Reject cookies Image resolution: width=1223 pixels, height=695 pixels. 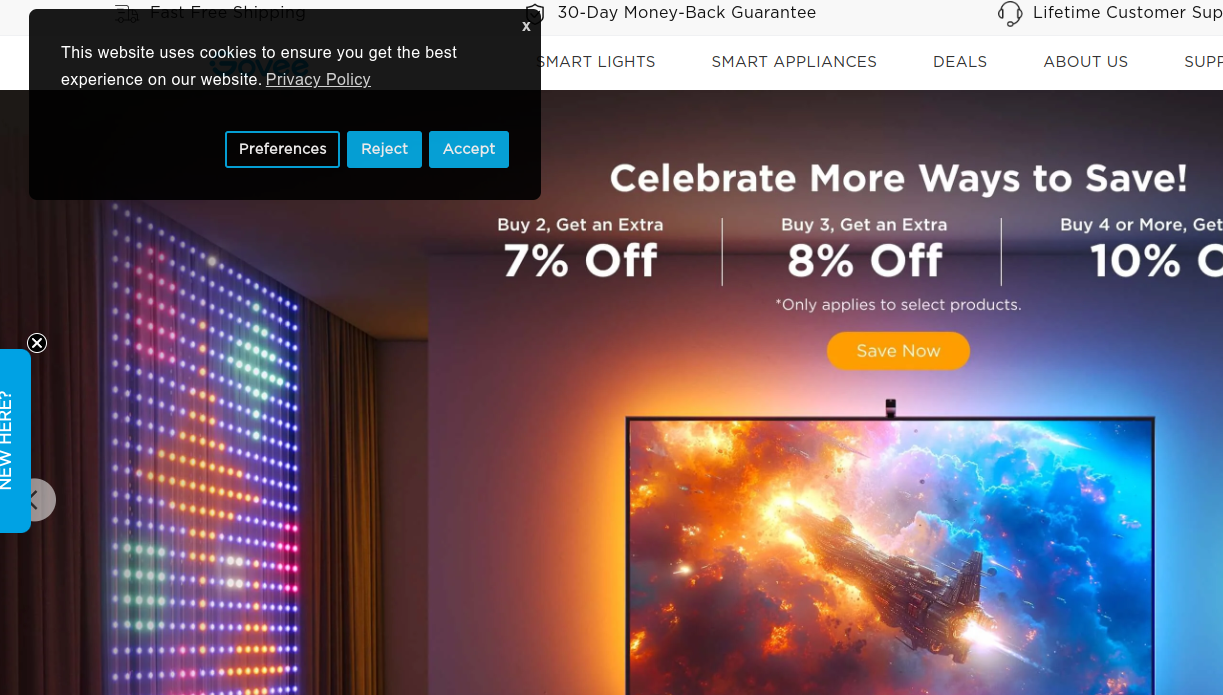pos(384,149)
